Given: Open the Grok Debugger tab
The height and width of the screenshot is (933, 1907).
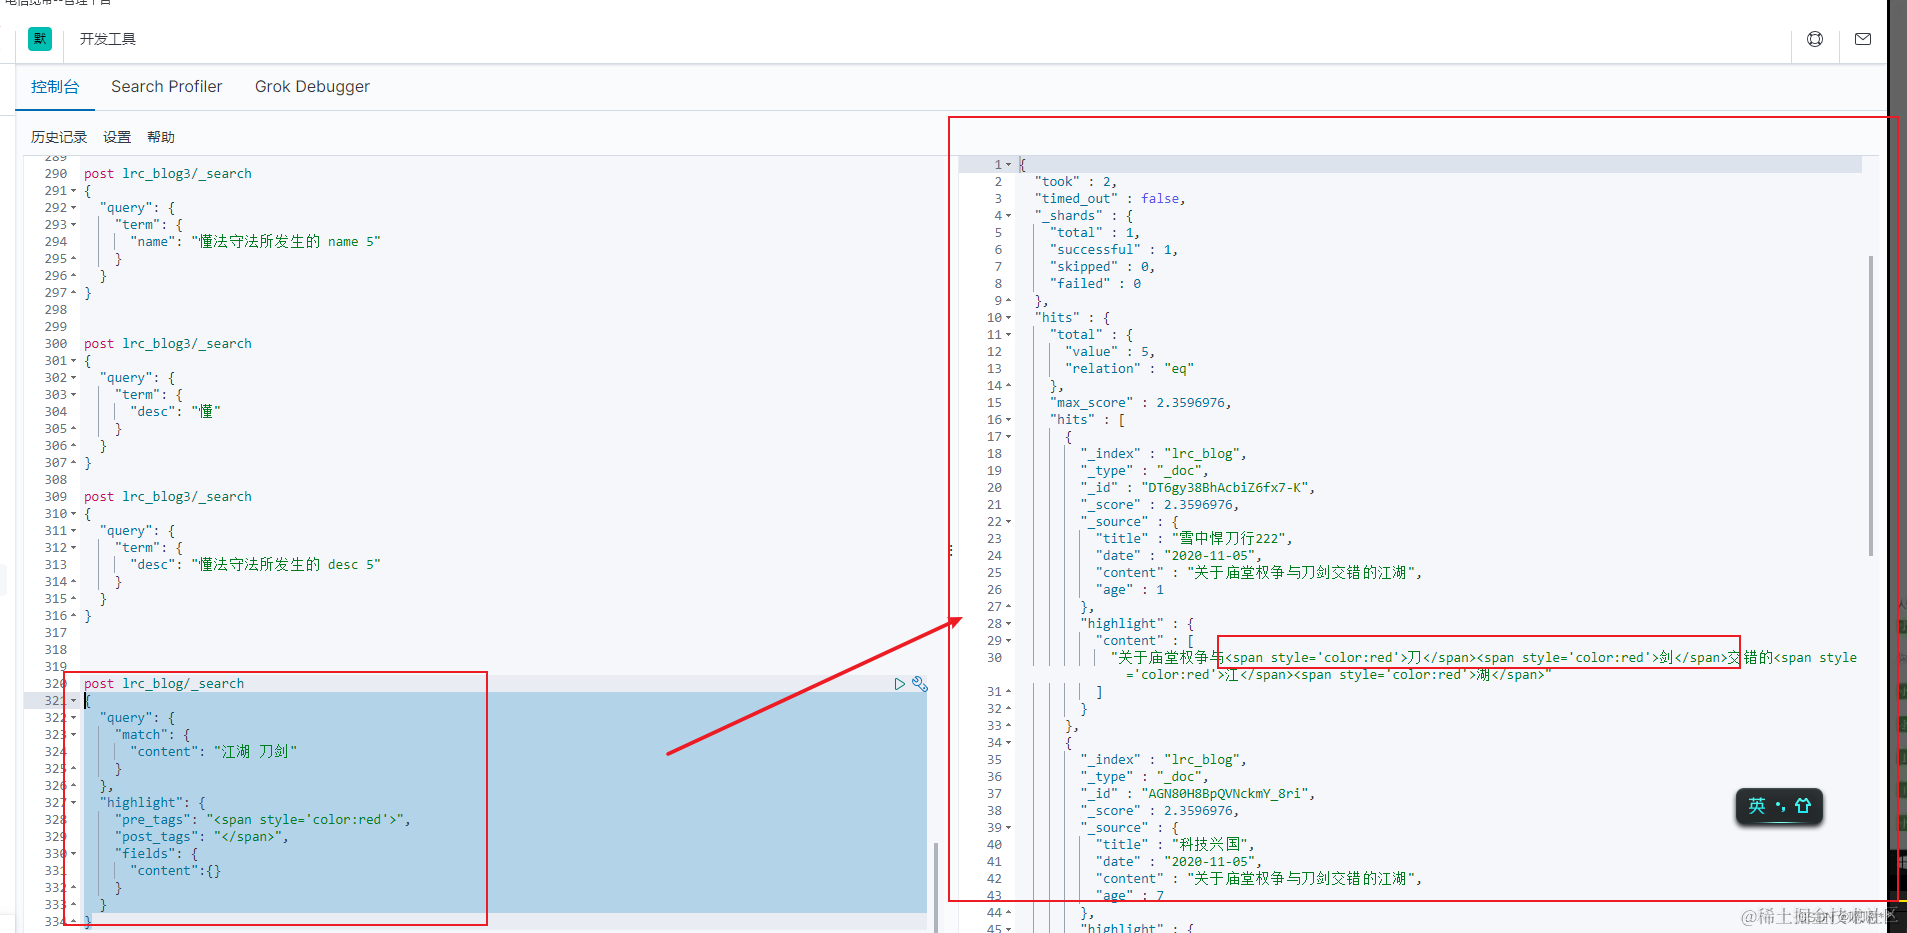Looking at the screenshot, I should click(312, 87).
